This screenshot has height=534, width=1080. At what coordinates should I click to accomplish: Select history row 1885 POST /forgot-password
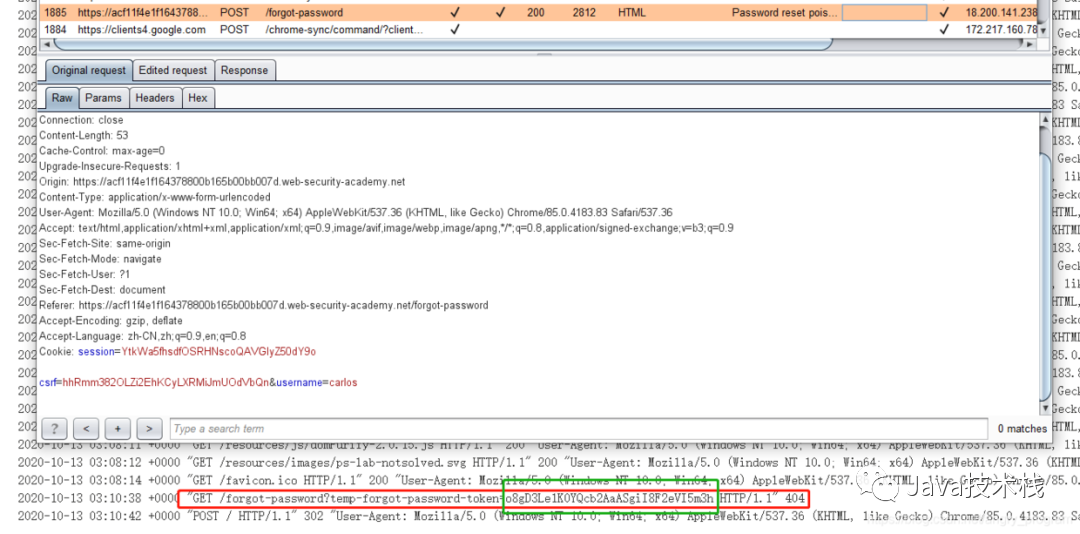tap(539, 12)
